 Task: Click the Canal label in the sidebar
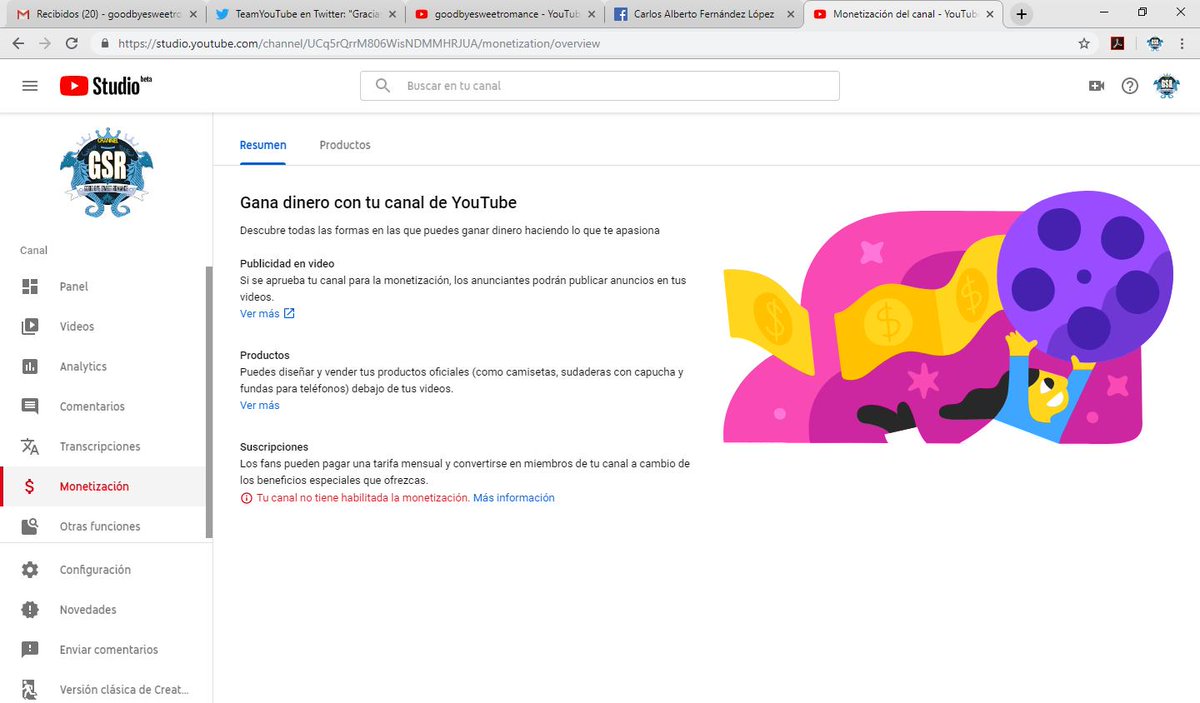(x=34, y=250)
